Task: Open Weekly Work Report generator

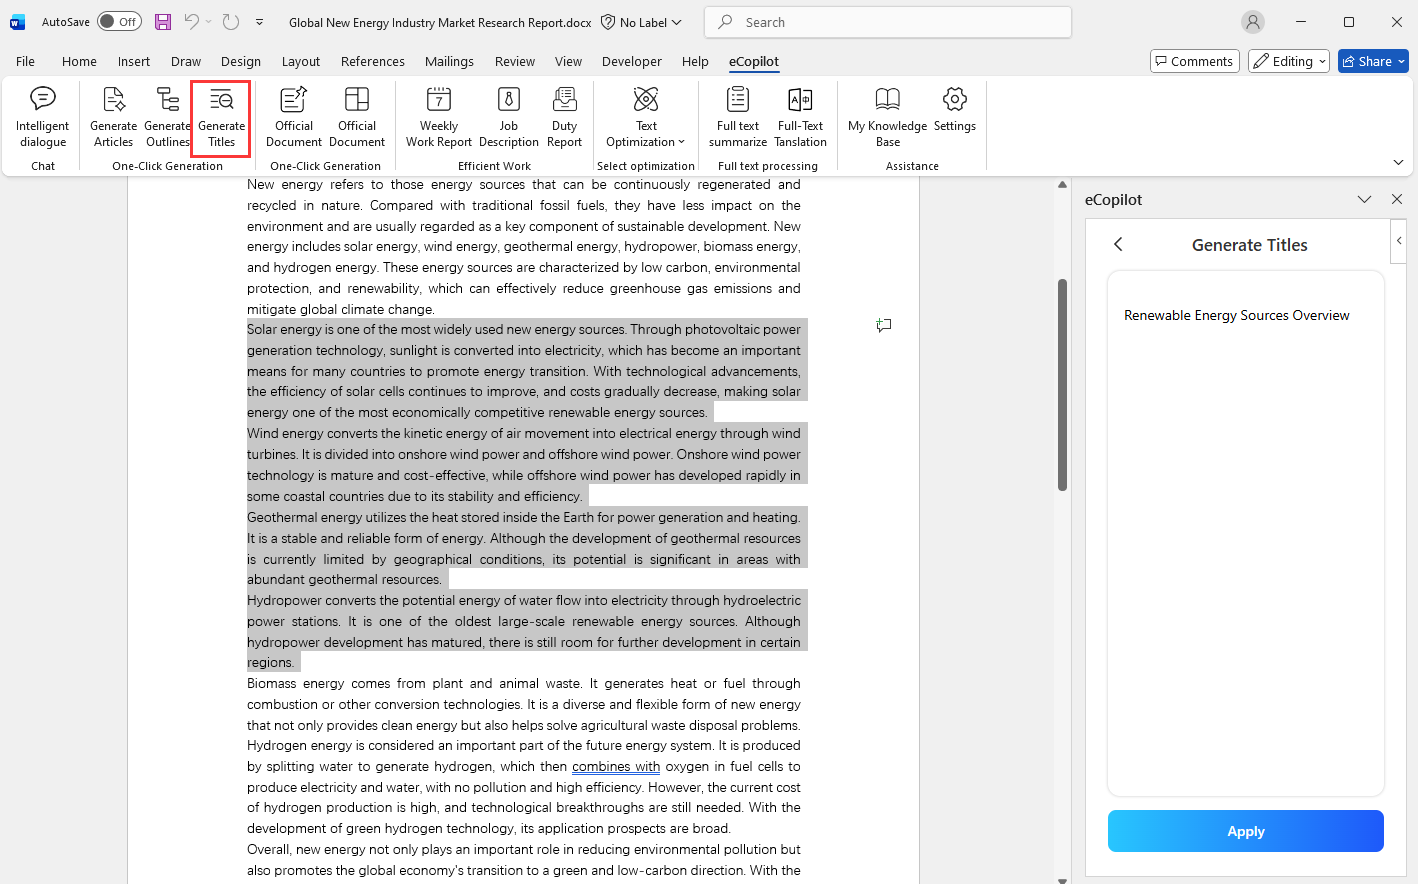Action: coord(438,116)
